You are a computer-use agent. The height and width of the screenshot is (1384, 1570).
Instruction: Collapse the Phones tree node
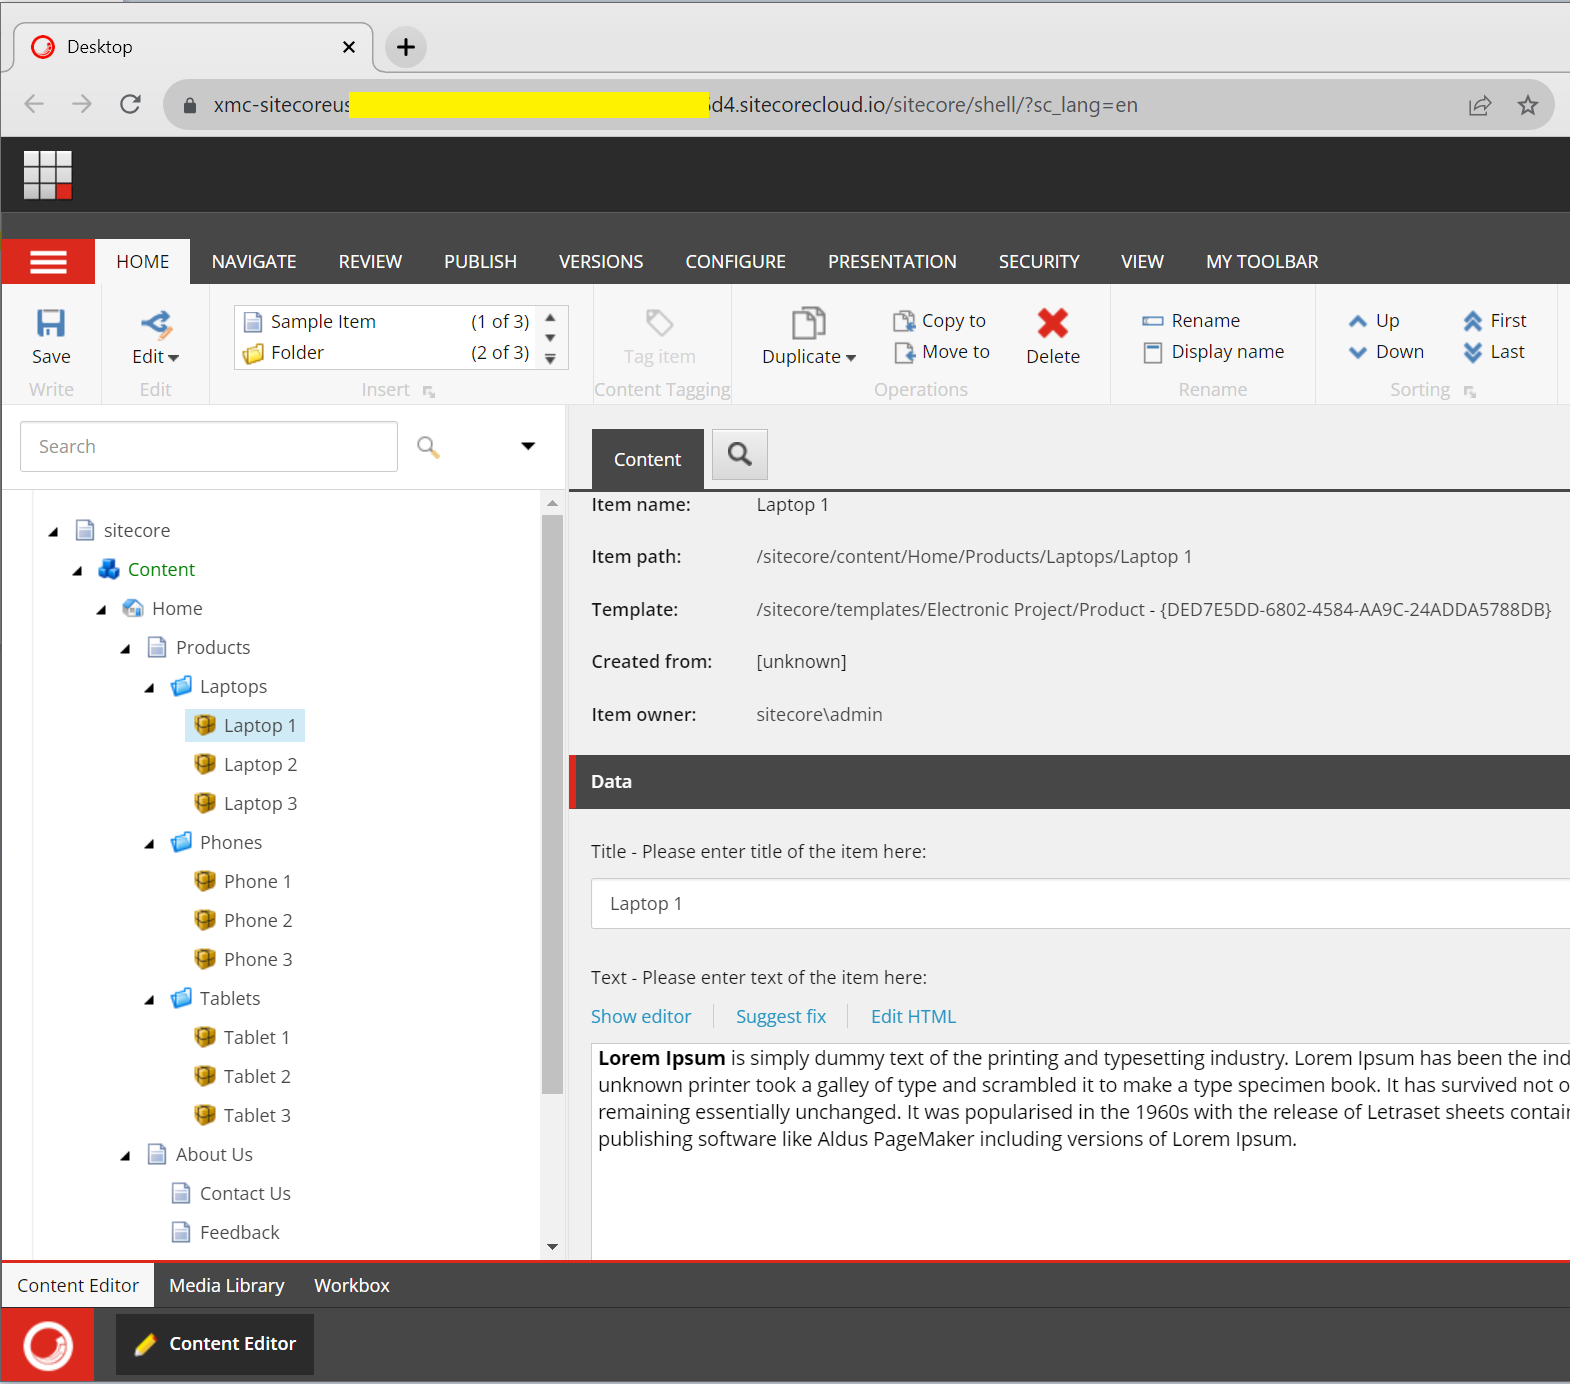tap(150, 844)
